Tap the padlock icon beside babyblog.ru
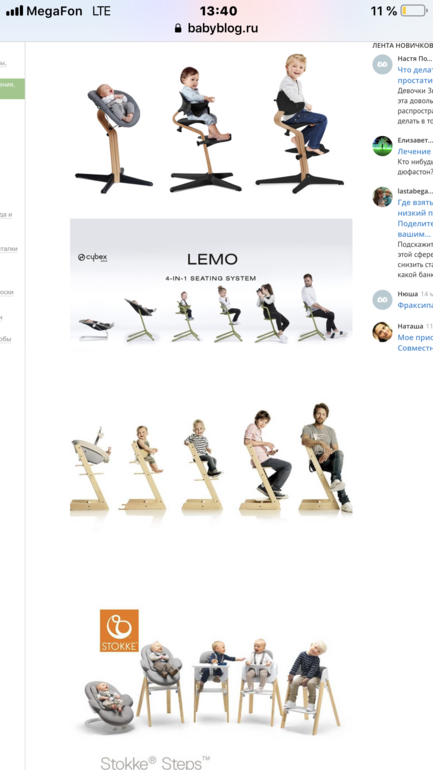This screenshot has width=433, height=770. coord(178,28)
